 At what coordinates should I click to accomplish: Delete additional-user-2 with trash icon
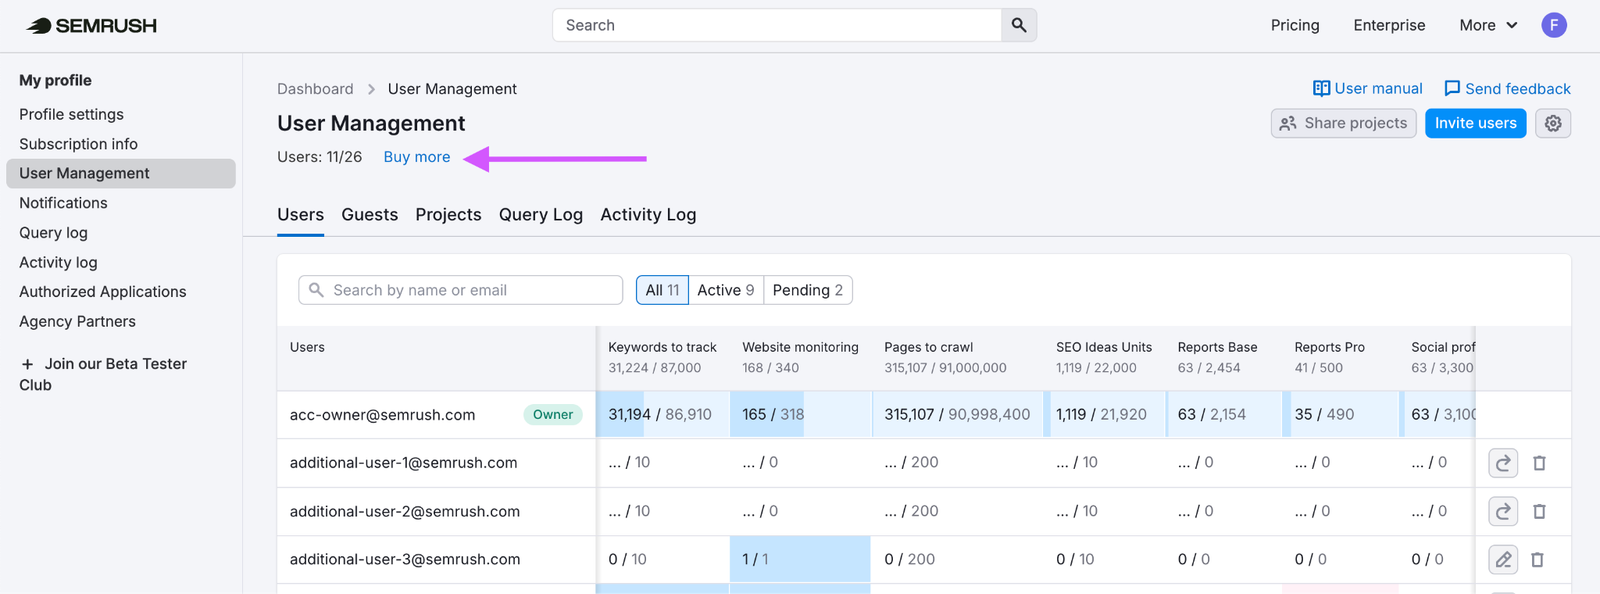1539,511
